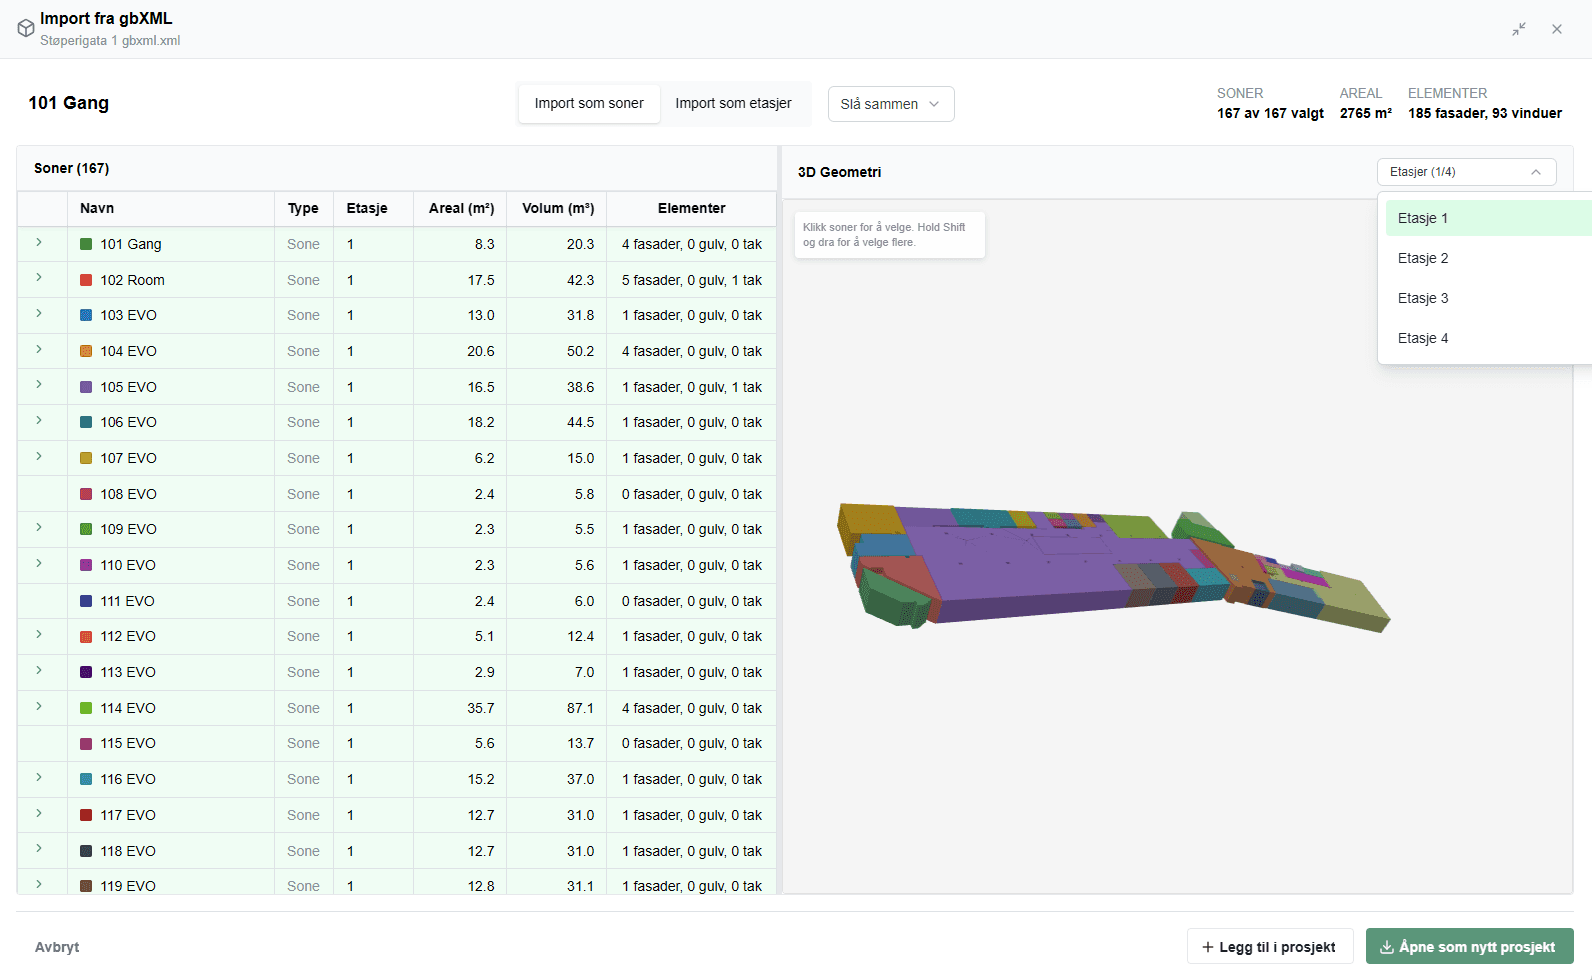Switch to Import som etasjer tab

pos(733,103)
